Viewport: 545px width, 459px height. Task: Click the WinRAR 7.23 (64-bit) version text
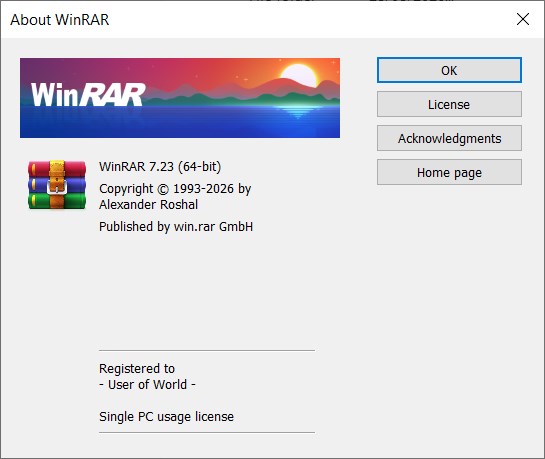160,167
